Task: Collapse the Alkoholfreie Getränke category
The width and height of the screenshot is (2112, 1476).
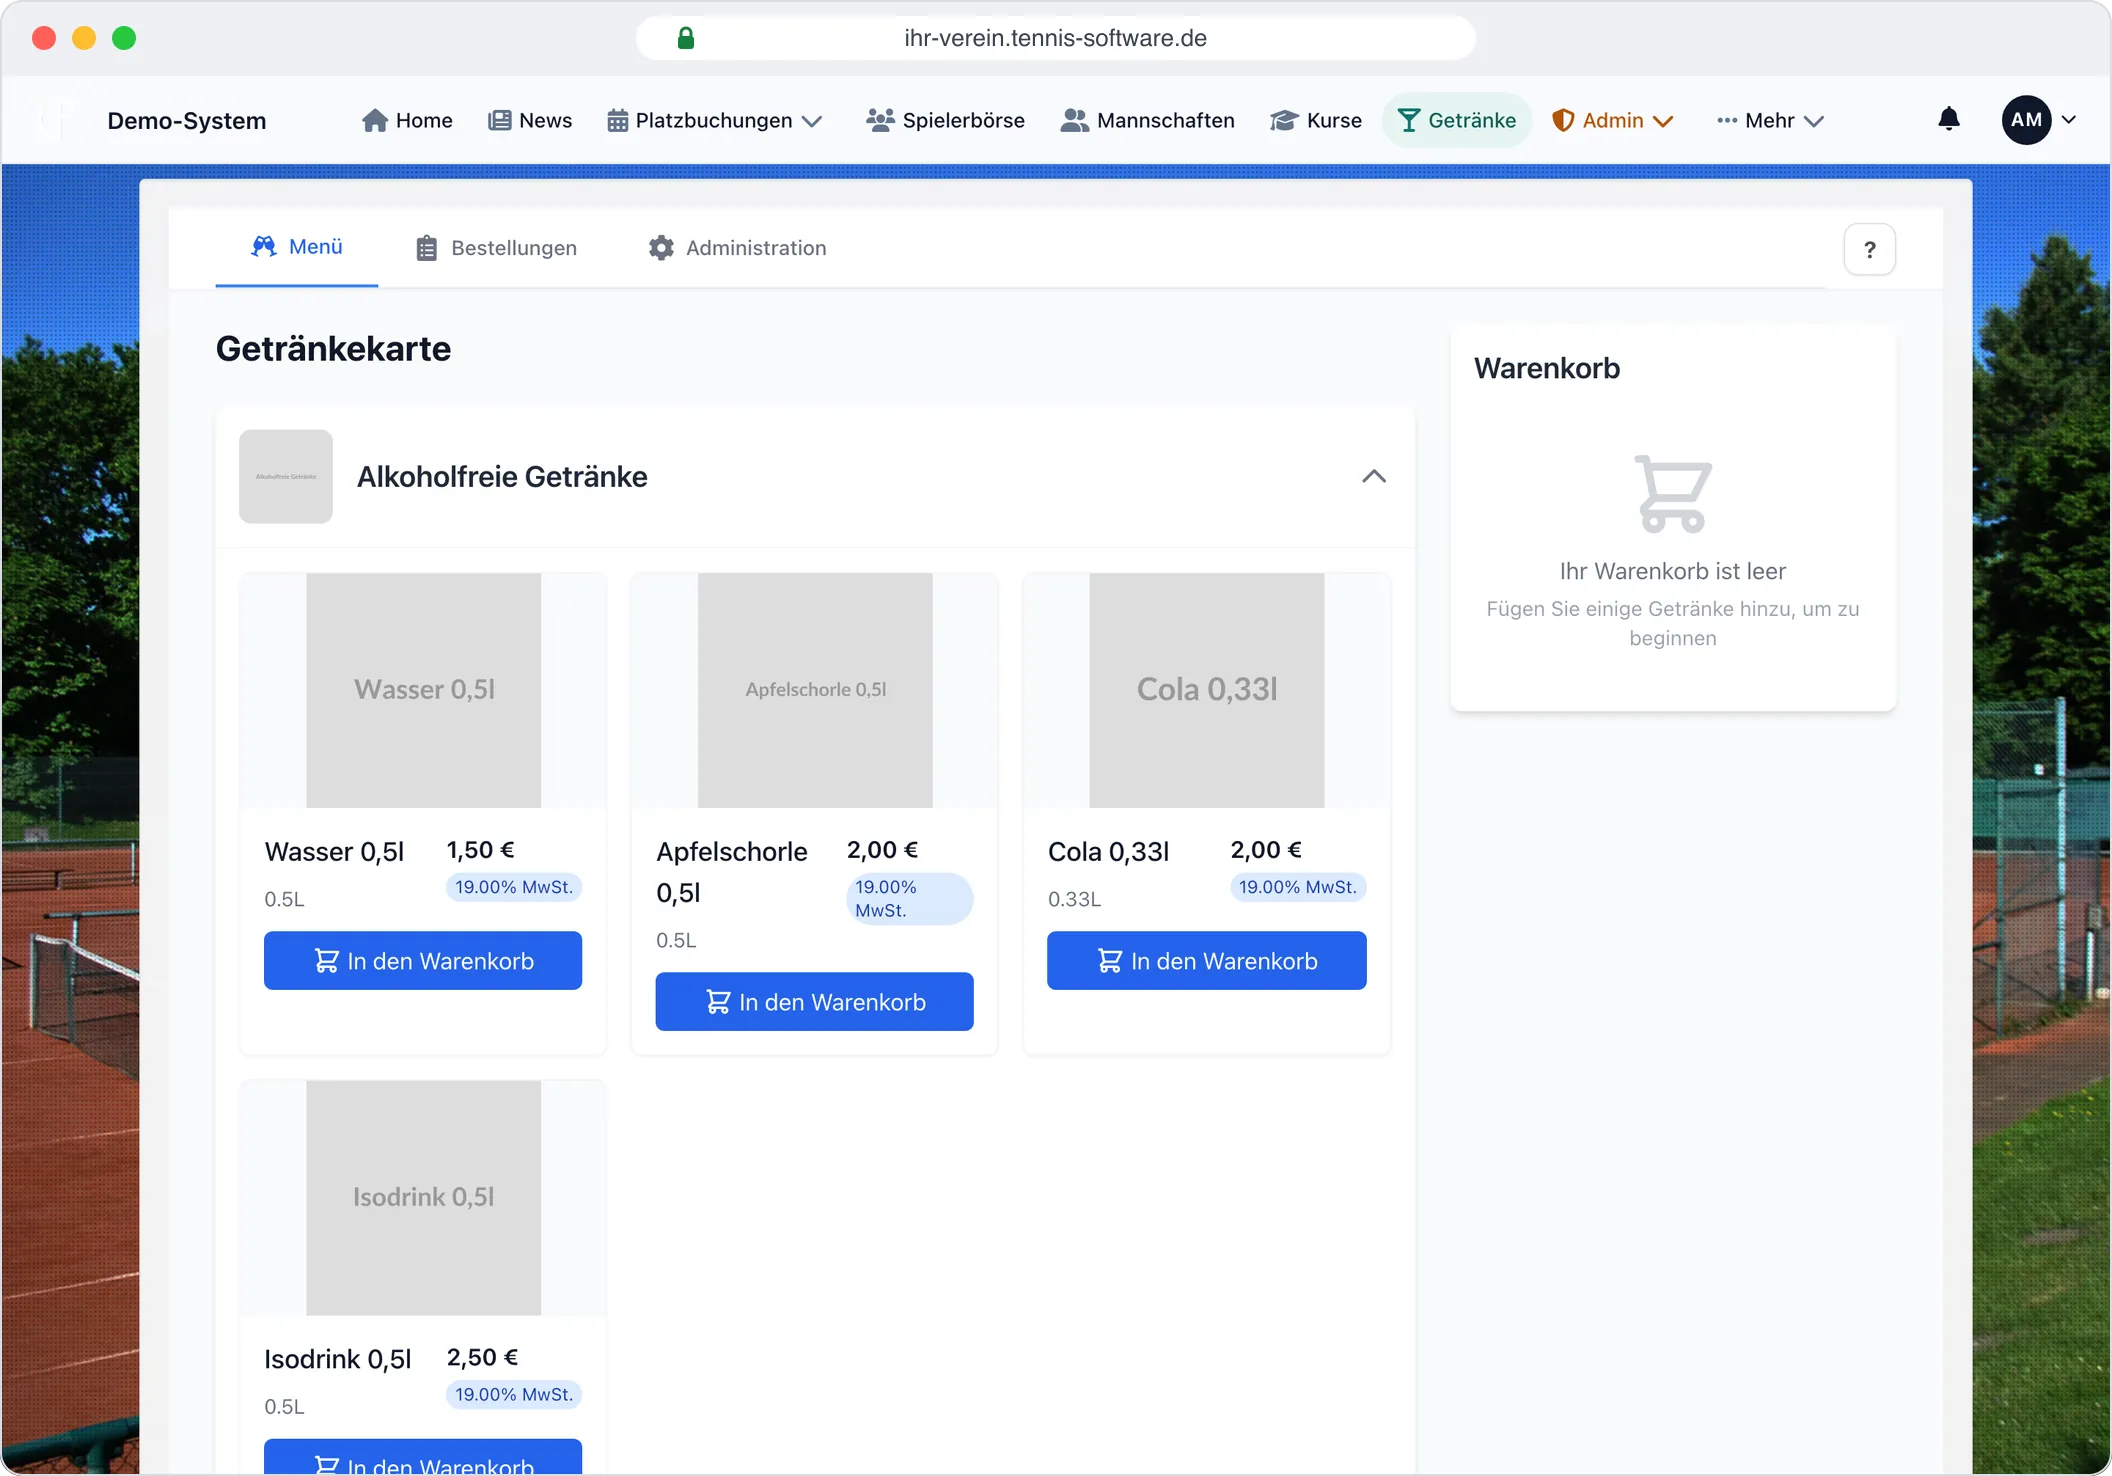Action: point(1373,476)
